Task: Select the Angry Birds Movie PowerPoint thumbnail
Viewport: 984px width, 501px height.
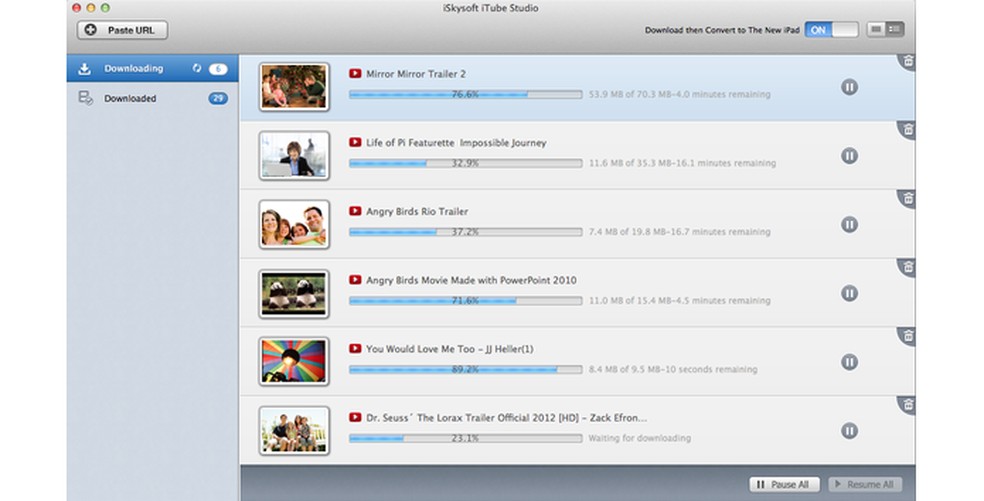Action: pyautogui.click(x=294, y=293)
